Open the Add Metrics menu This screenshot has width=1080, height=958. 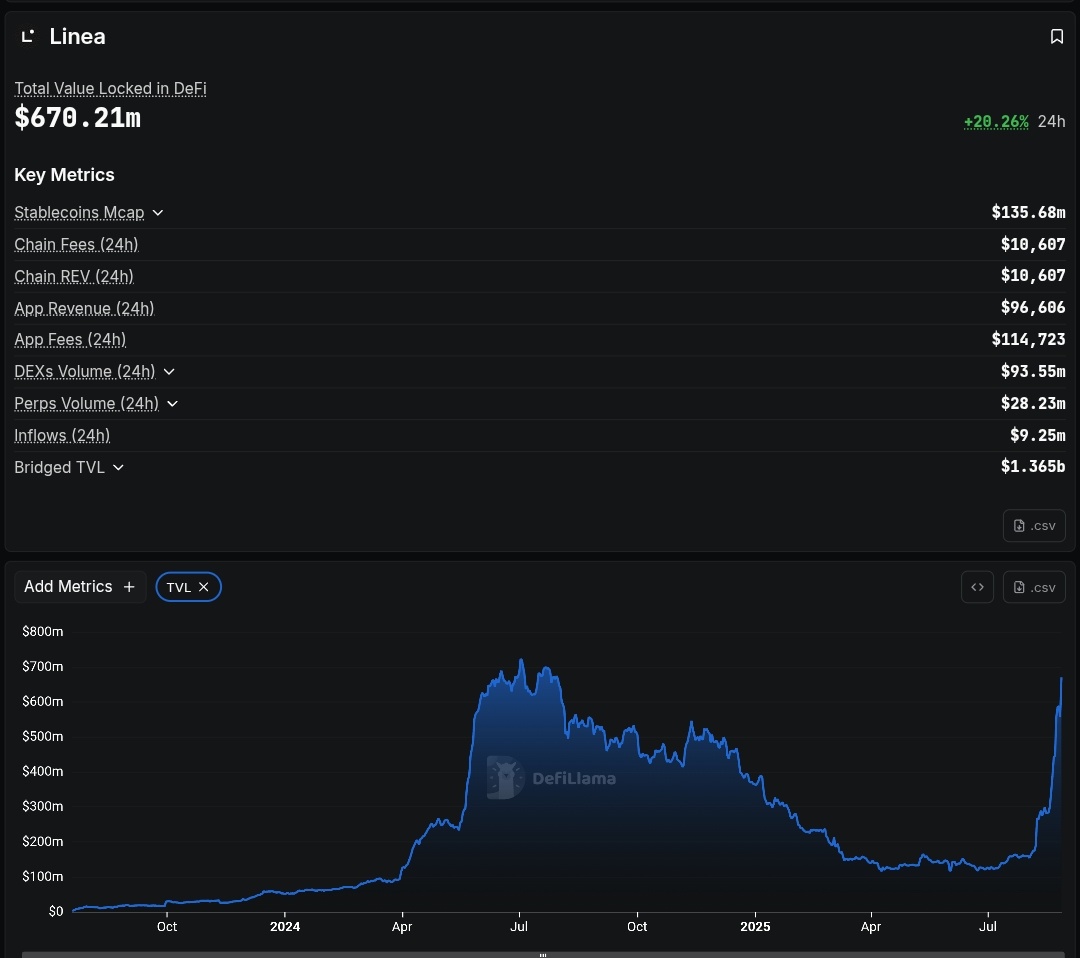click(x=80, y=587)
